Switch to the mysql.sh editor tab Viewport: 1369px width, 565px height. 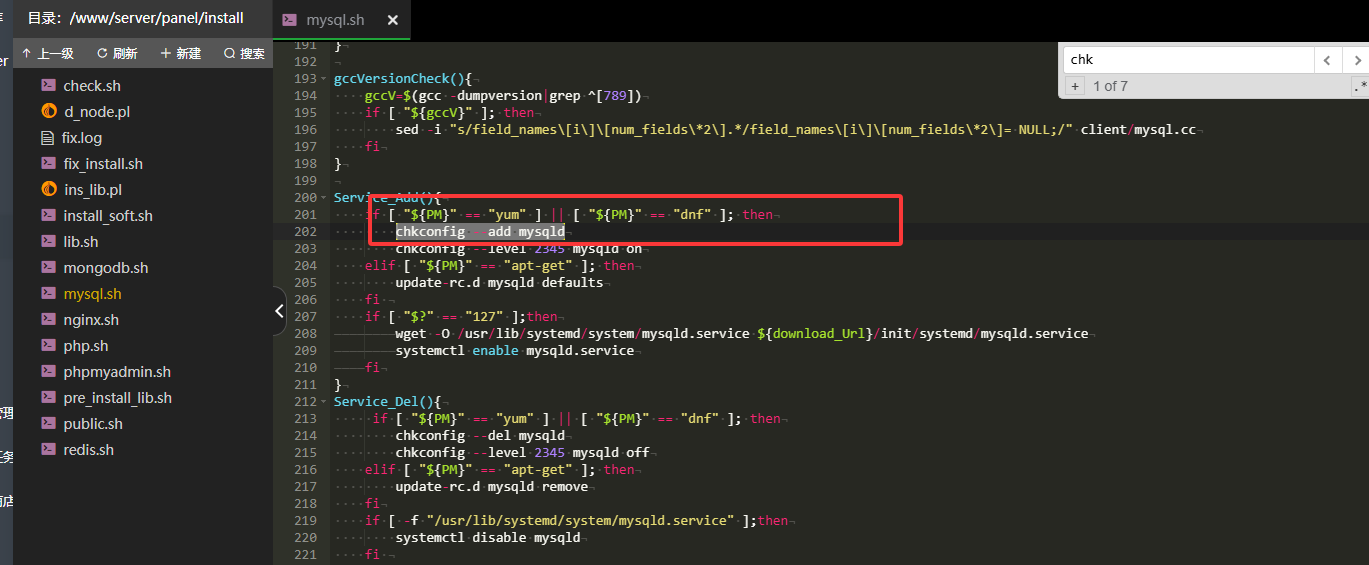335,20
